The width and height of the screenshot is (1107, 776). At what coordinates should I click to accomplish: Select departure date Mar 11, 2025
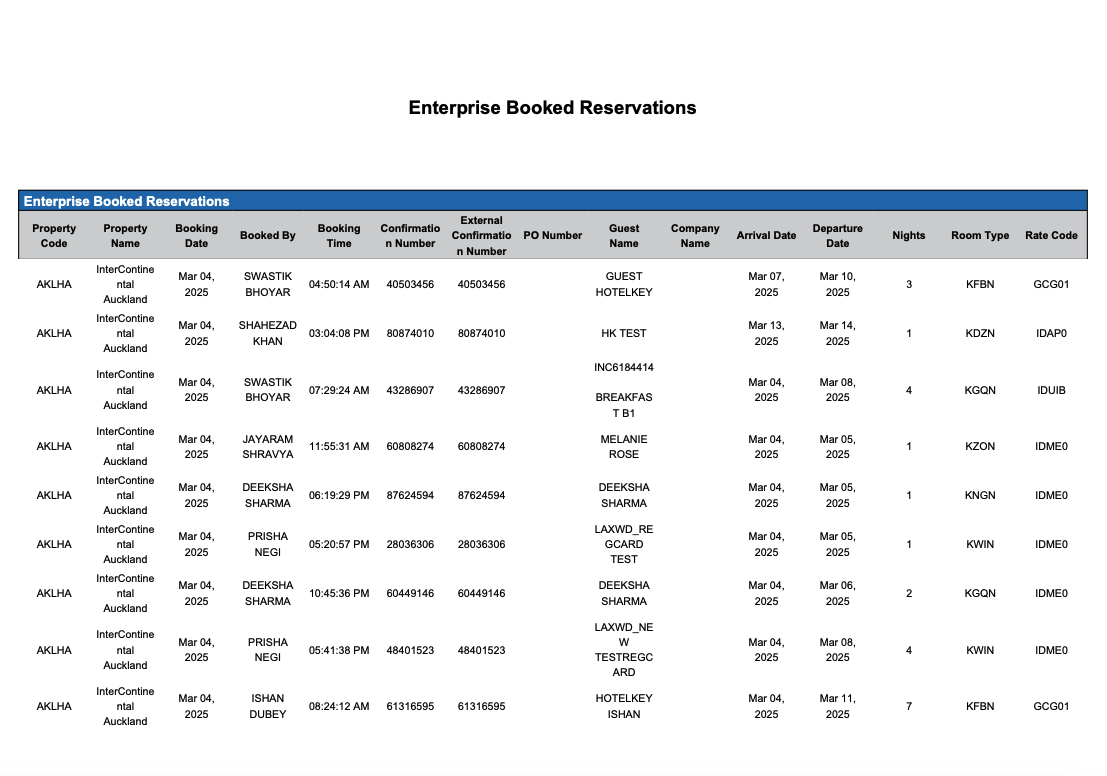click(x=837, y=706)
